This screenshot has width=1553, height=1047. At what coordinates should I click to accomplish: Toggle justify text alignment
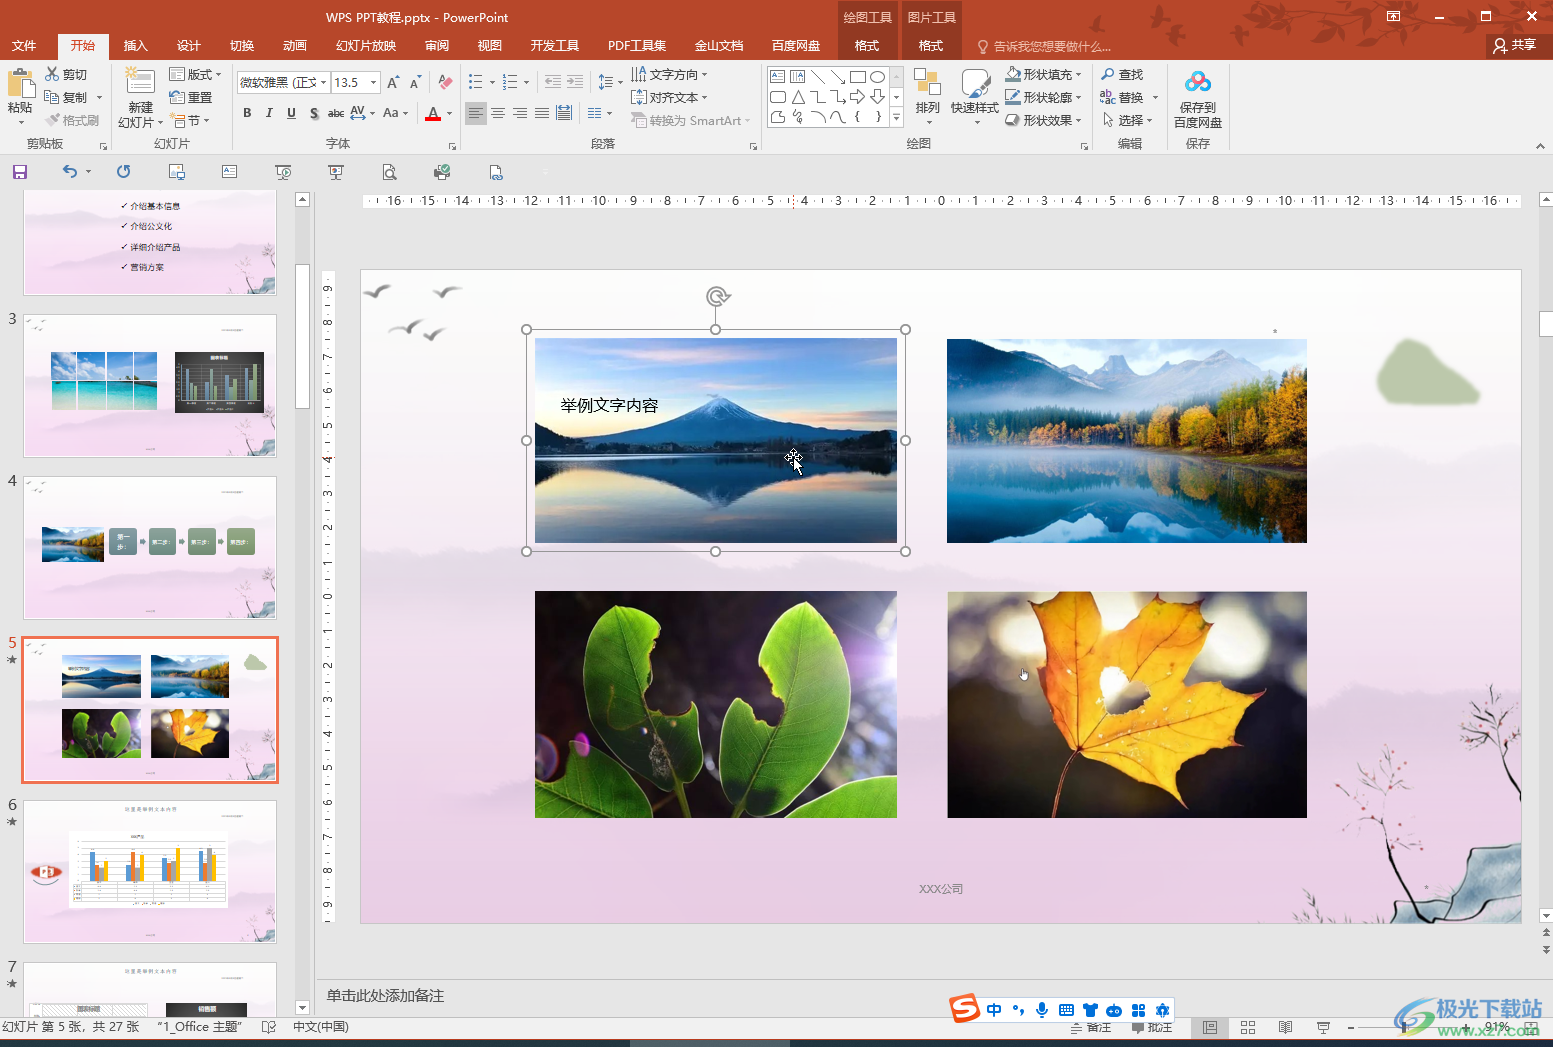point(542,113)
